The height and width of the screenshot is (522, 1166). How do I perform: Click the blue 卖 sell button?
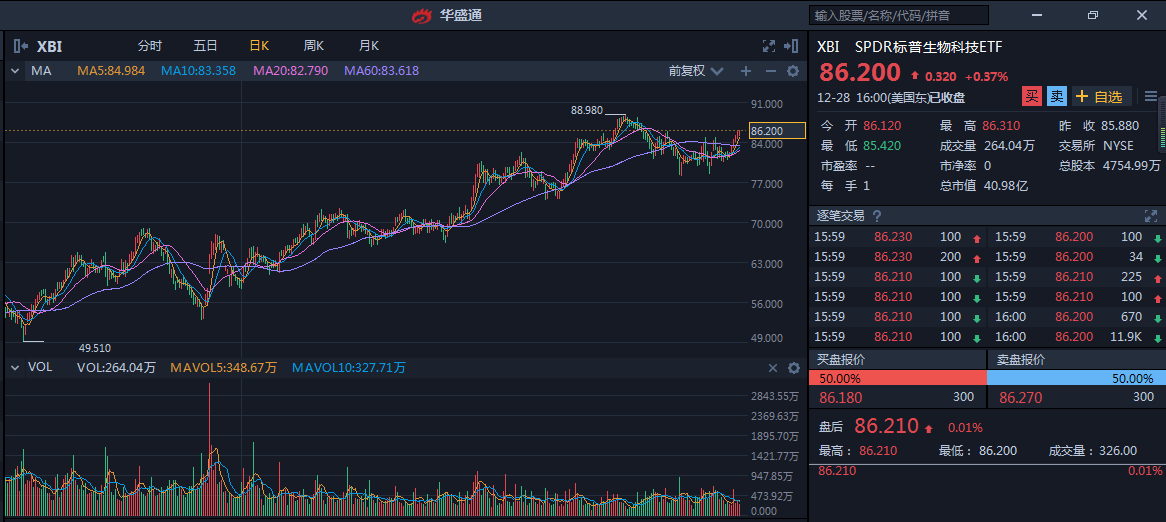[1057, 97]
